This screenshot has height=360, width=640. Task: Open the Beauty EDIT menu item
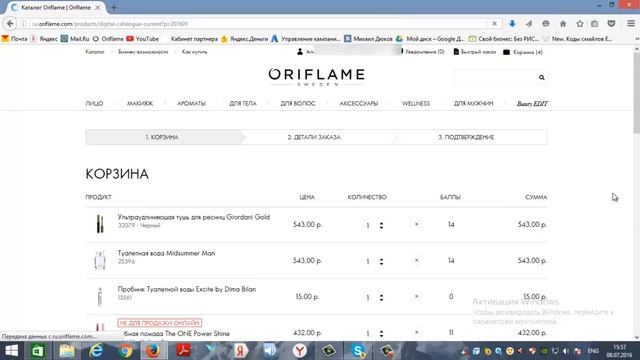pos(532,104)
